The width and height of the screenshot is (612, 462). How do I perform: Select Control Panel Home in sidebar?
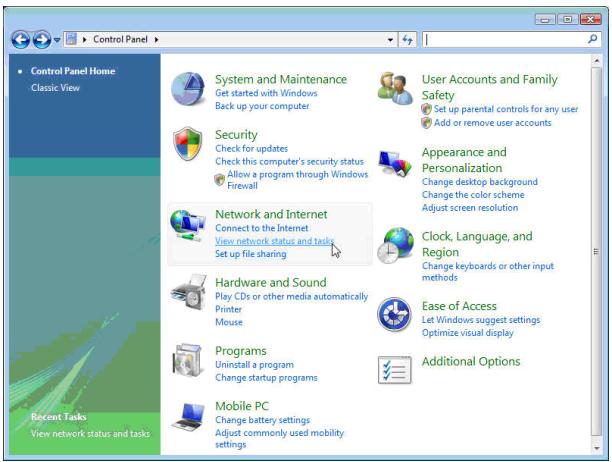(73, 71)
